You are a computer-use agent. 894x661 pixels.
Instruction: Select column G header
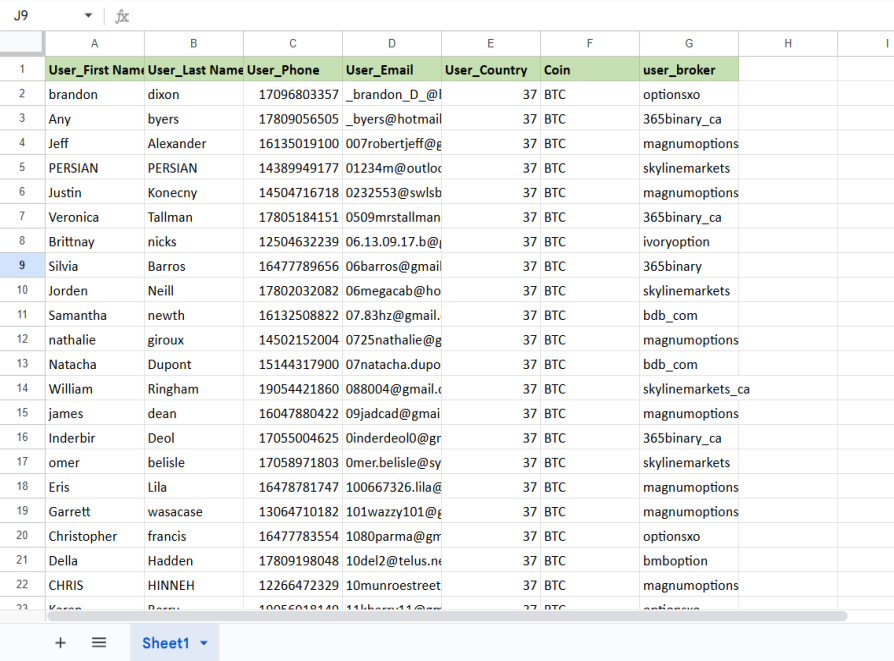[689, 43]
